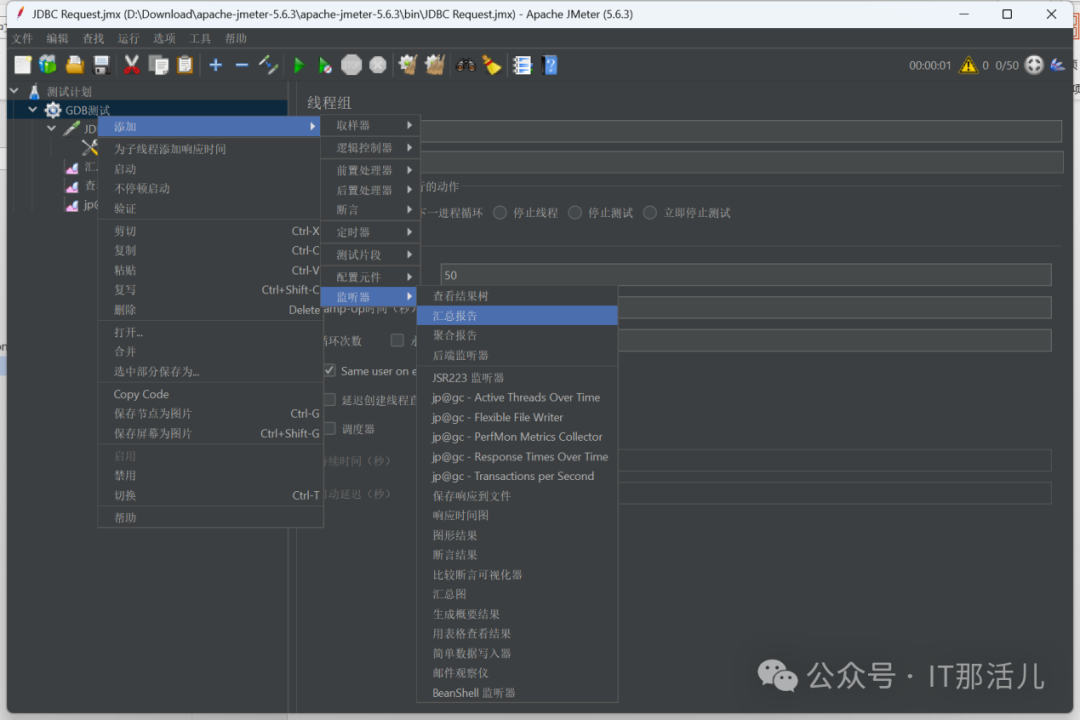Viewport: 1080px width, 720px height.
Task: Click 不停顿启动 in context menu
Action: 211,188
